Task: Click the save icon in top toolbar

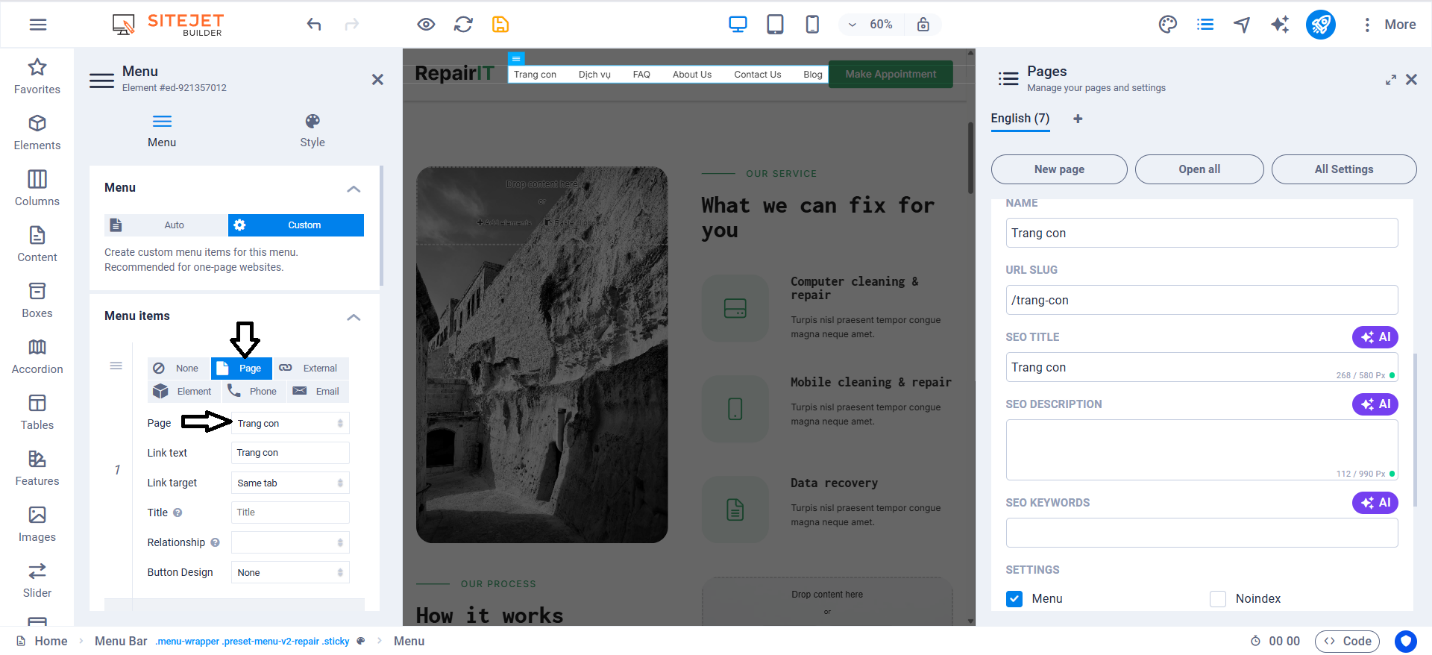Action: point(500,24)
